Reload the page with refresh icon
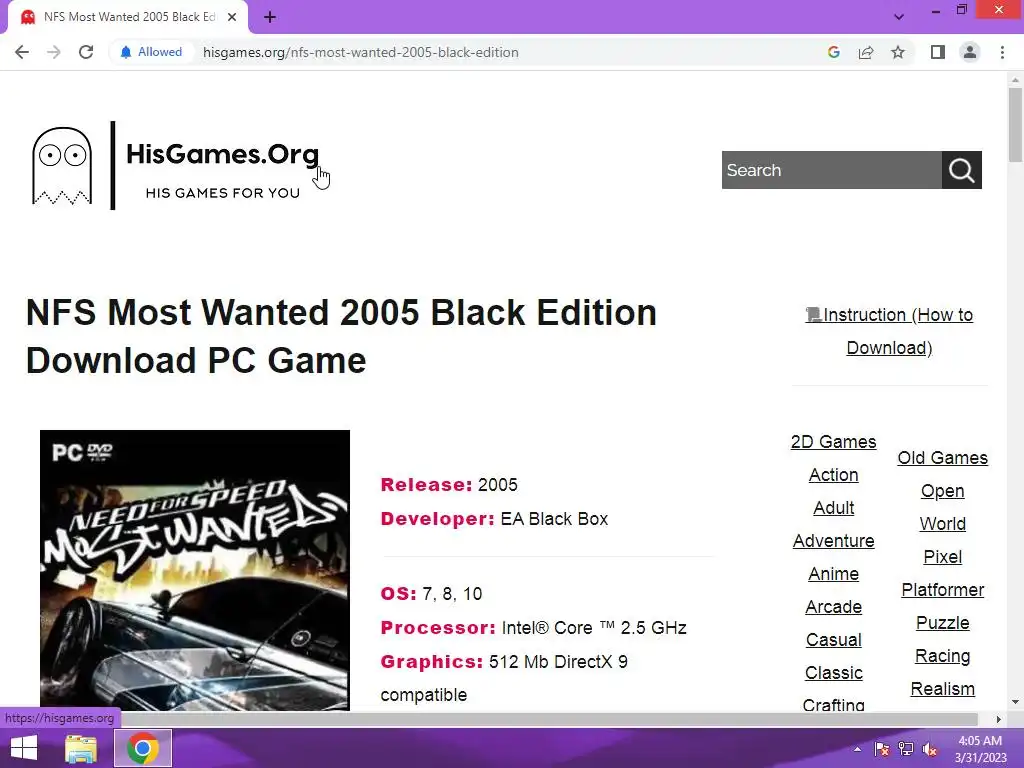 point(86,52)
